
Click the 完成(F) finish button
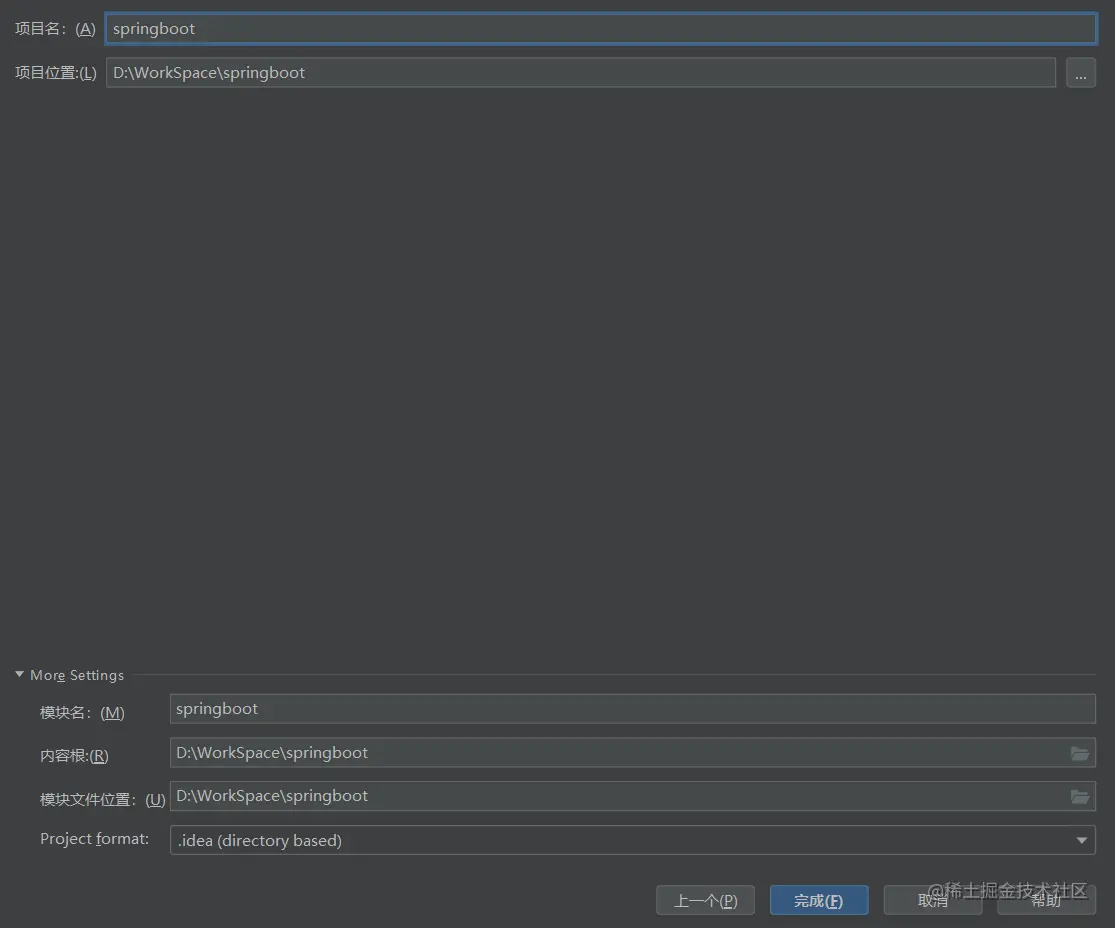point(819,900)
